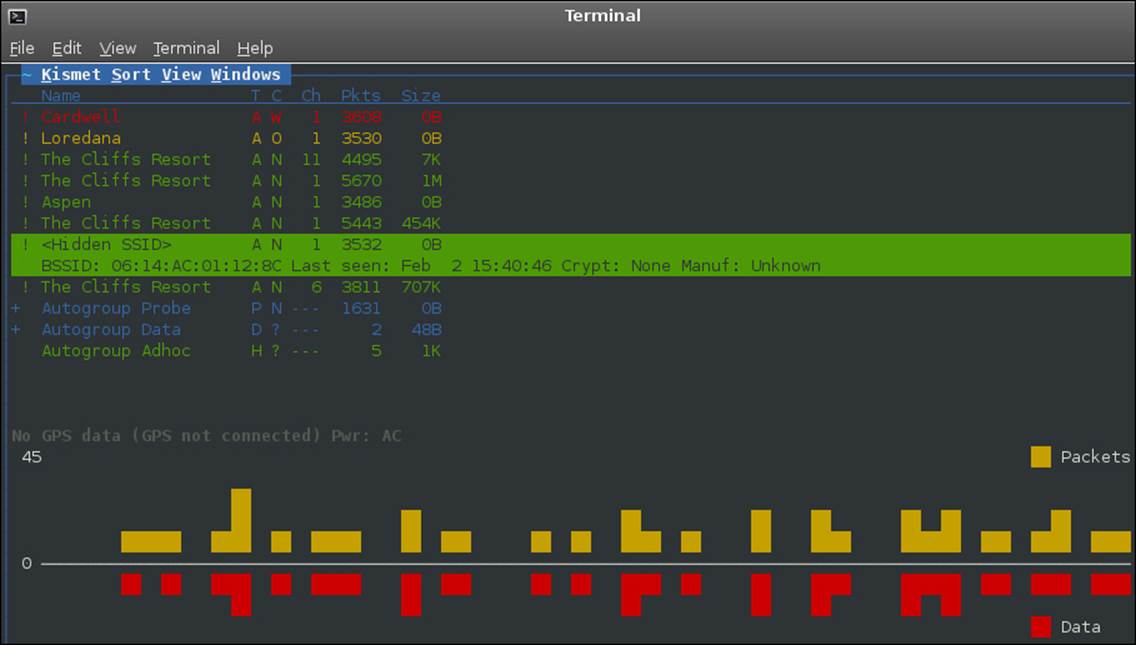1136x645 pixels.
Task: Click Cardwell's packet count 3608
Action: tap(361, 117)
